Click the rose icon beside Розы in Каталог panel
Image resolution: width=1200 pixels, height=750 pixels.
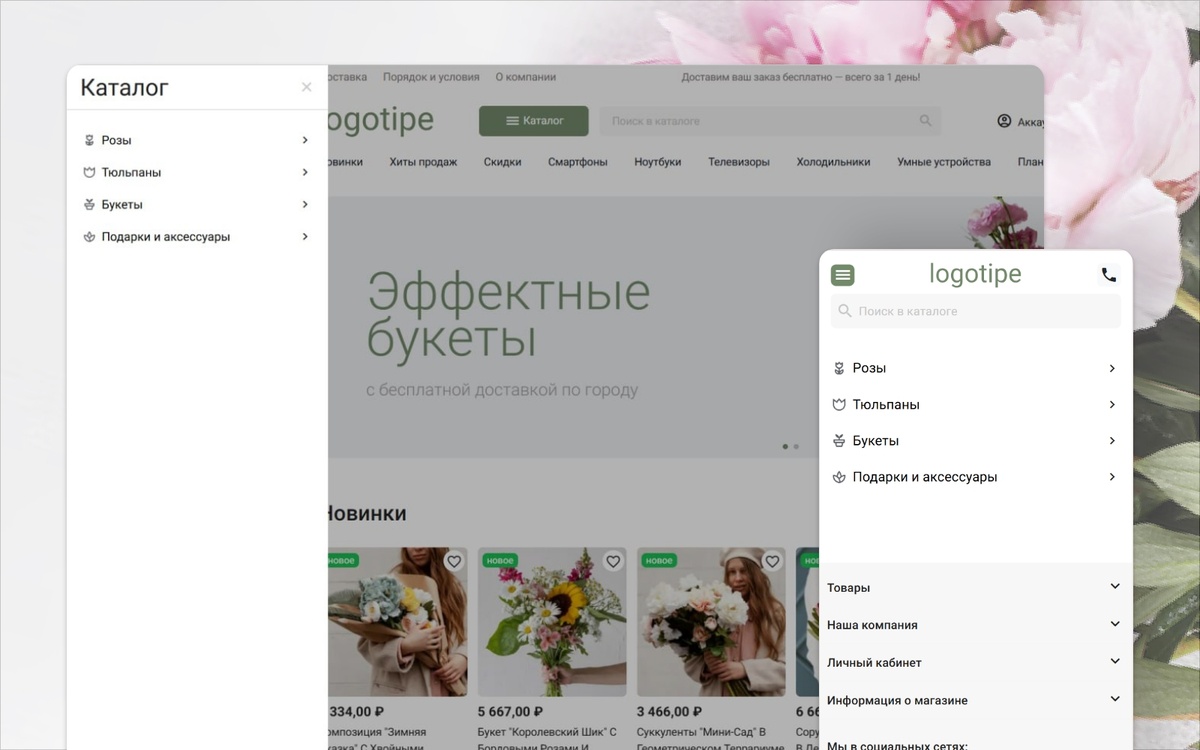[89, 140]
